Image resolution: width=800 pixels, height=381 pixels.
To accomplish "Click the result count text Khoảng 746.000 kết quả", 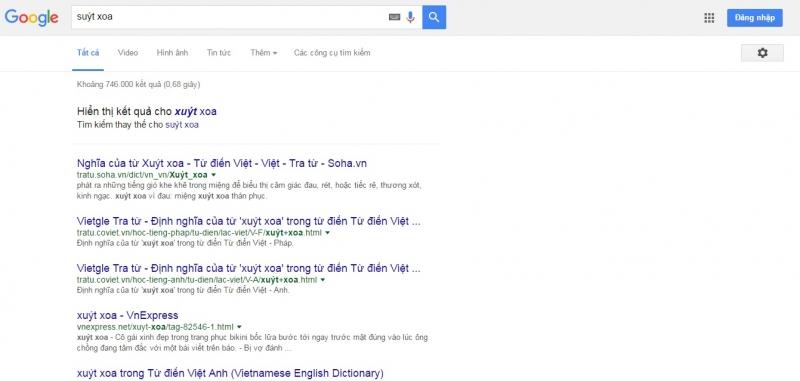I will pyautogui.click(x=138, y=84).
